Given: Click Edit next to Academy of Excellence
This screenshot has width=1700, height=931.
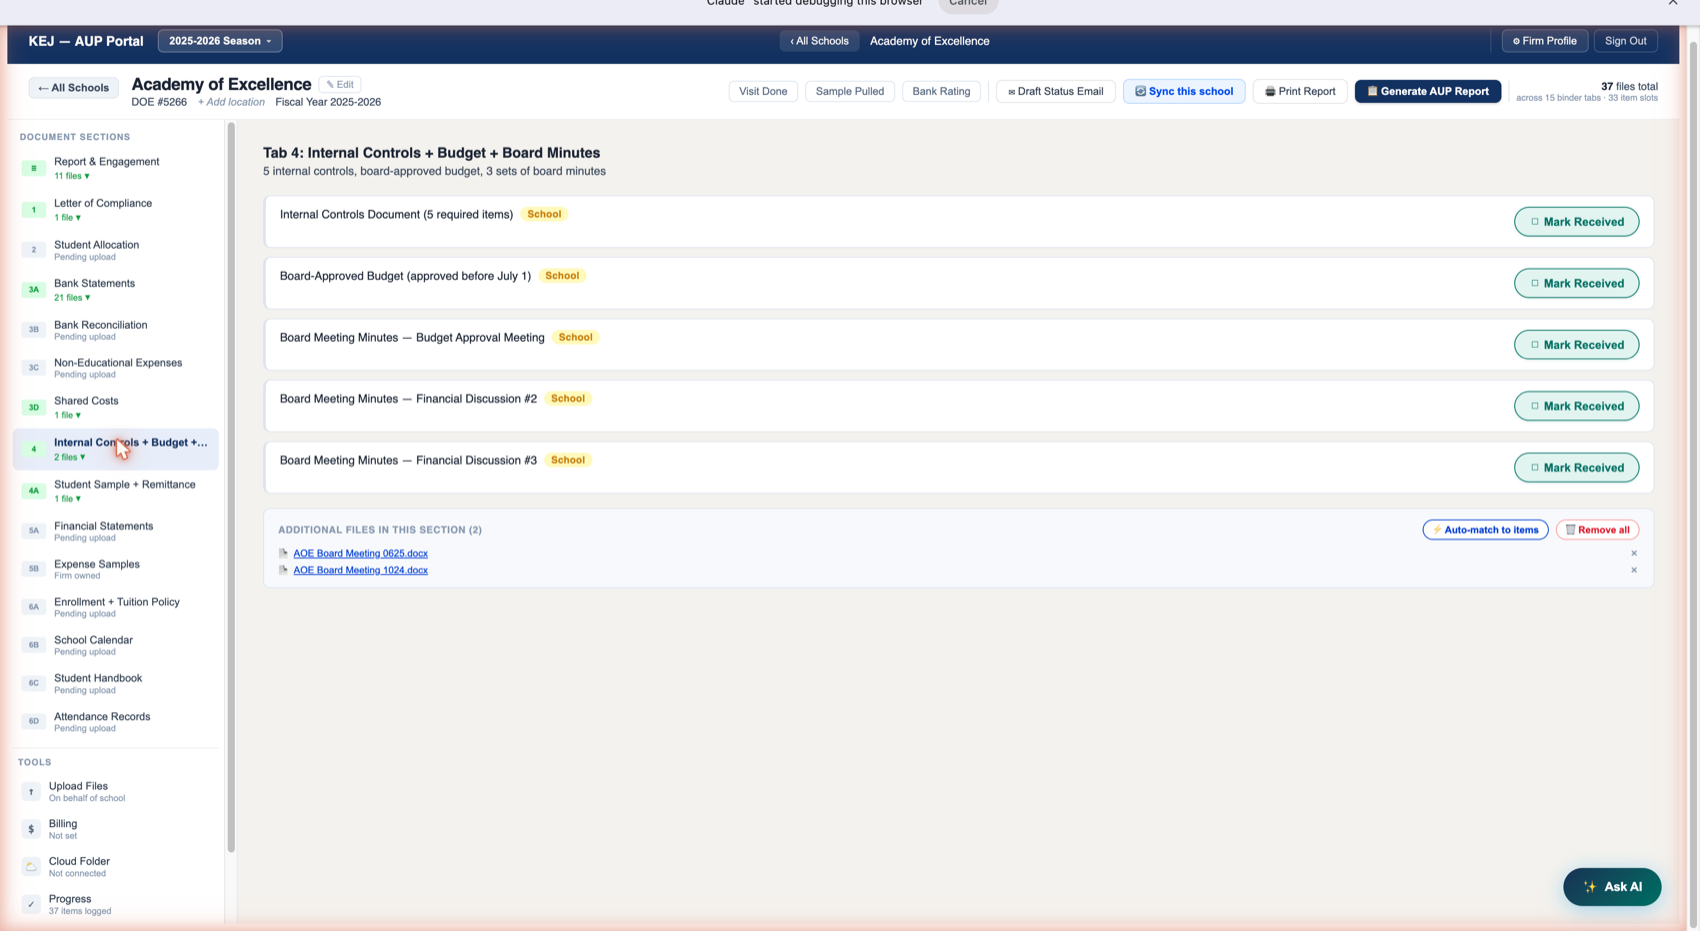Looking at the screenshot, I should (340, 84).
